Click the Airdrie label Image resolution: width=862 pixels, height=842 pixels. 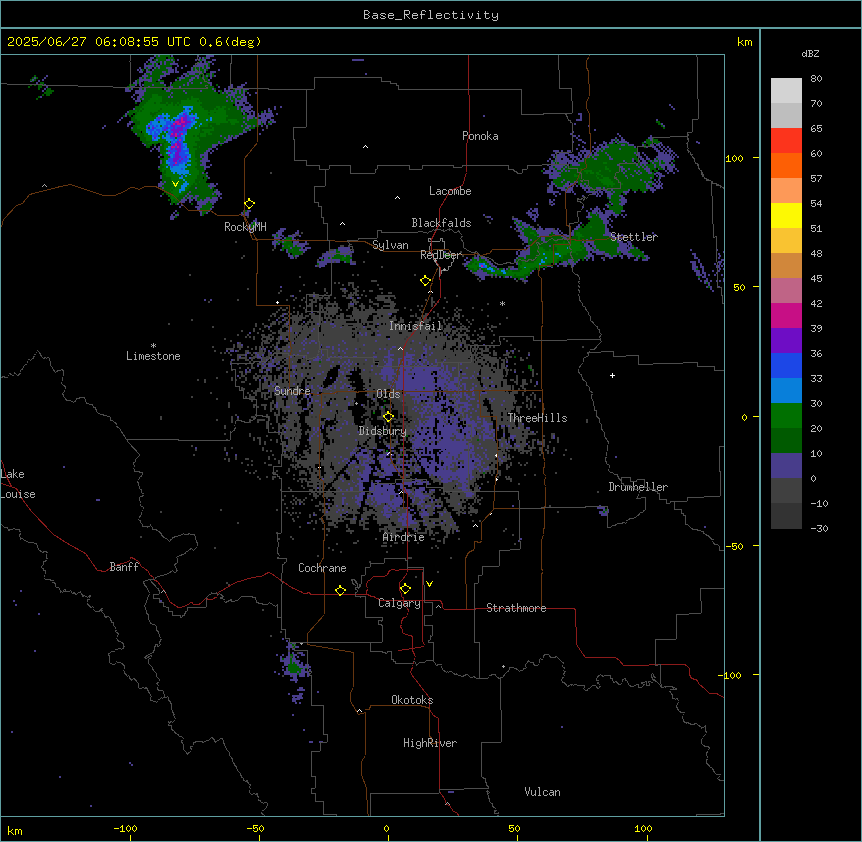tap(404, 537)
